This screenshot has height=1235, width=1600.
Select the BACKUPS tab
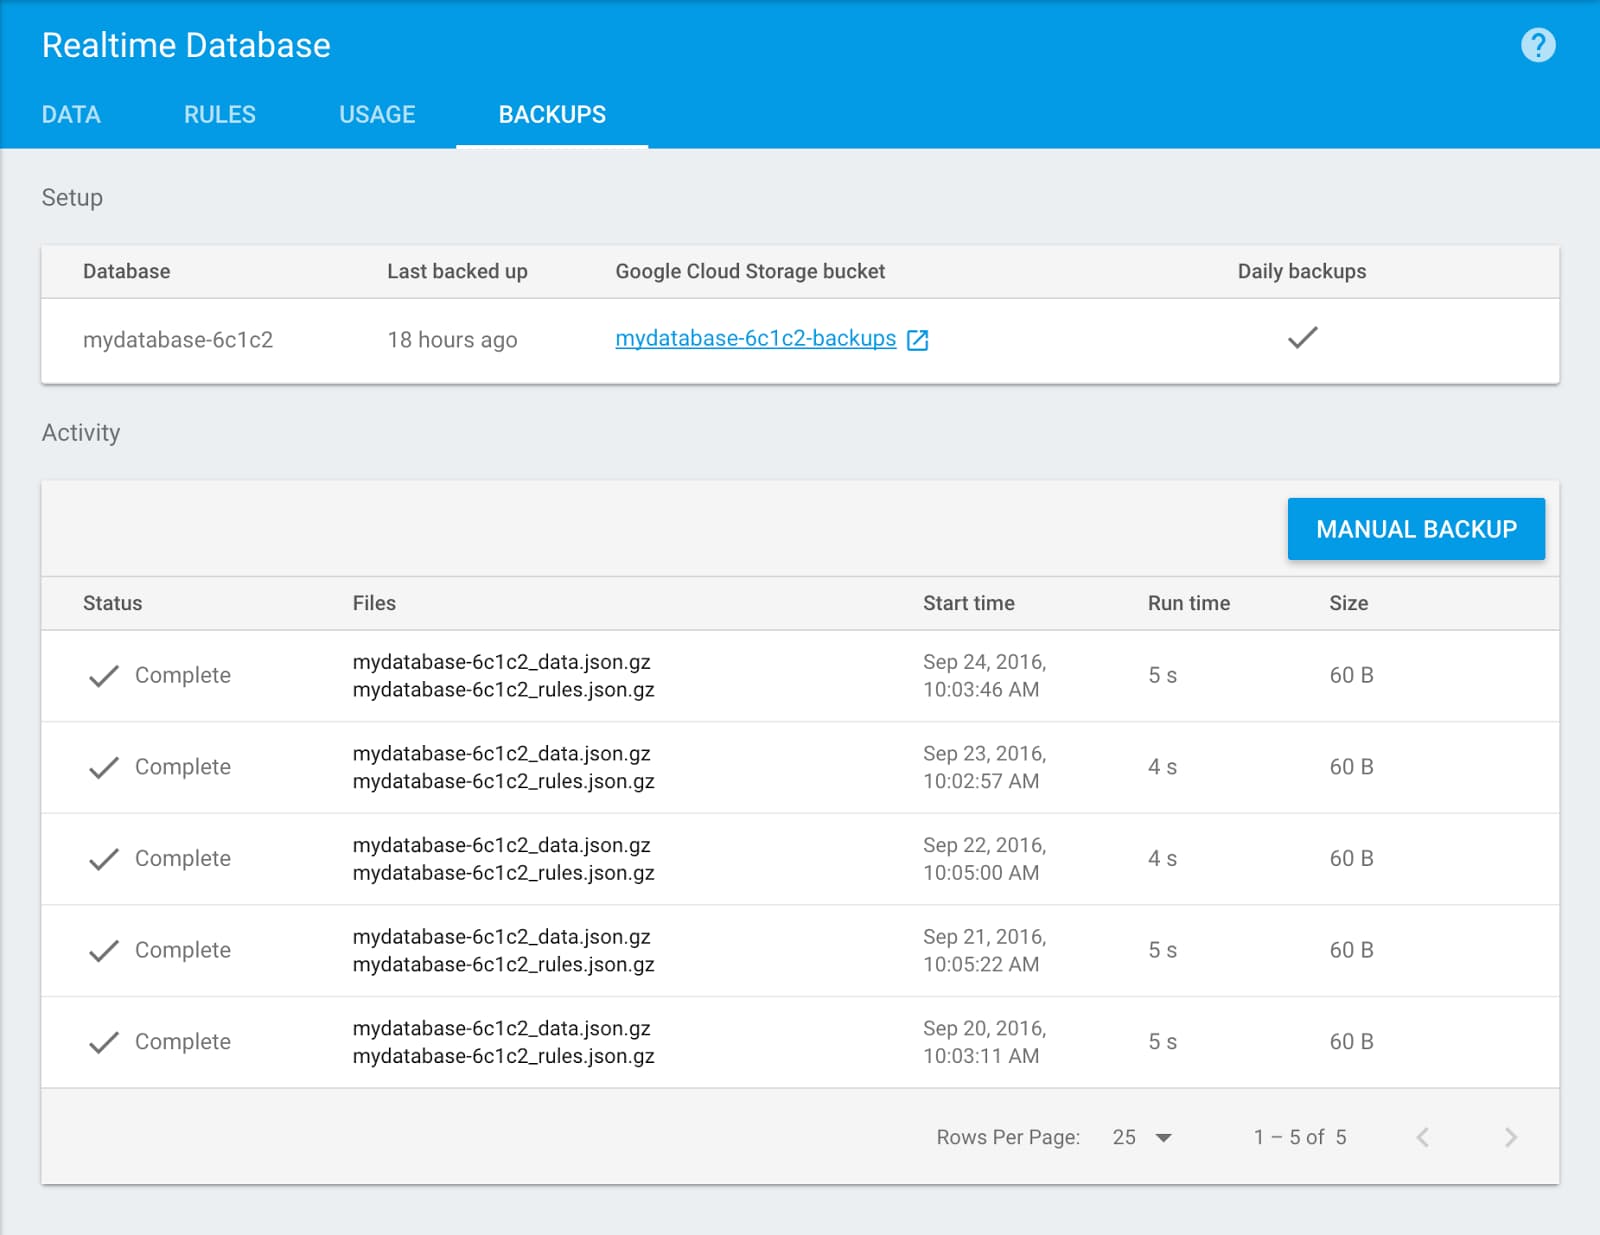pyautogui.click(x=552, y=114)
